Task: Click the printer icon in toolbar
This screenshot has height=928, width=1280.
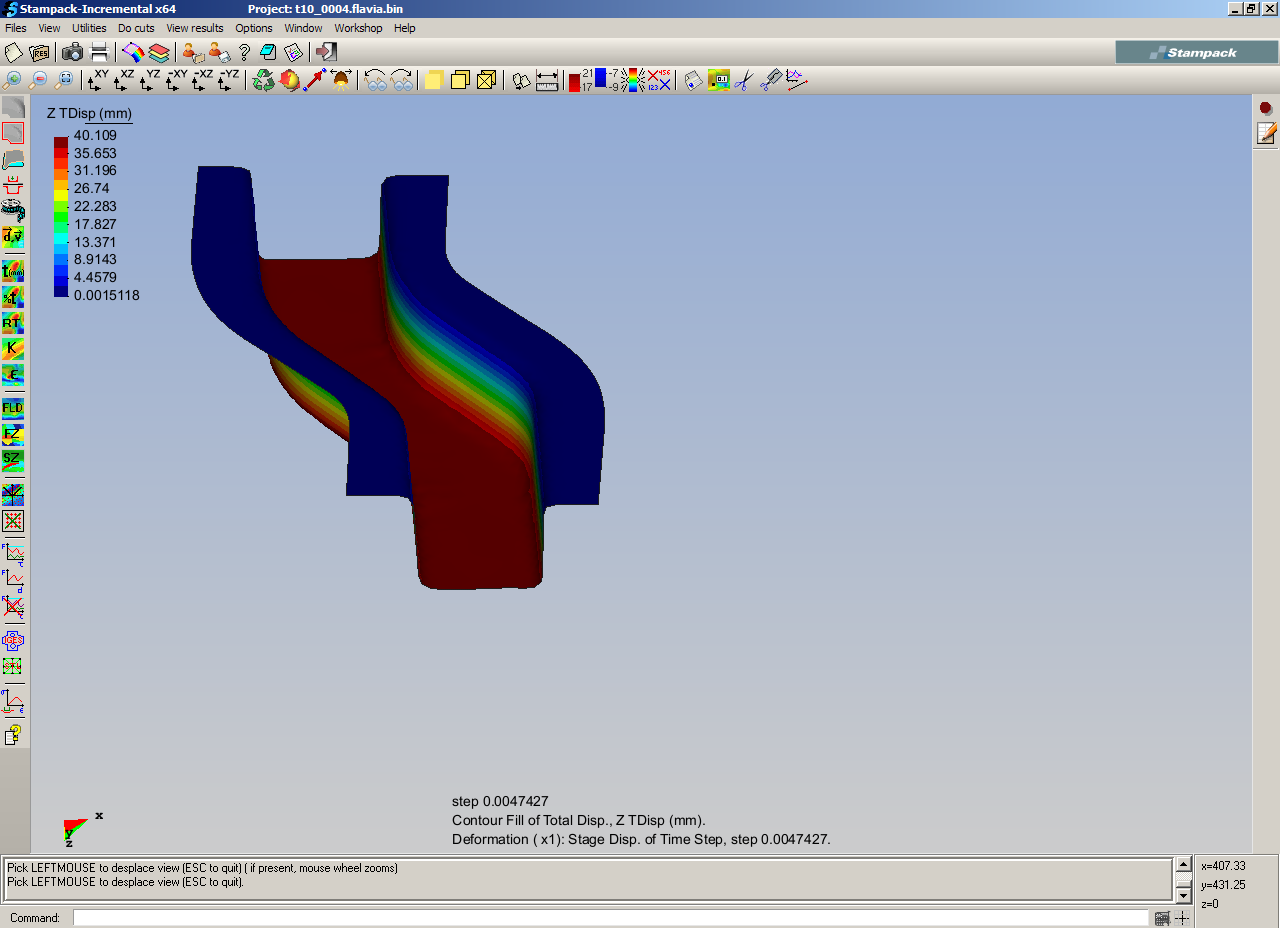Action: (x=100, y=53)
